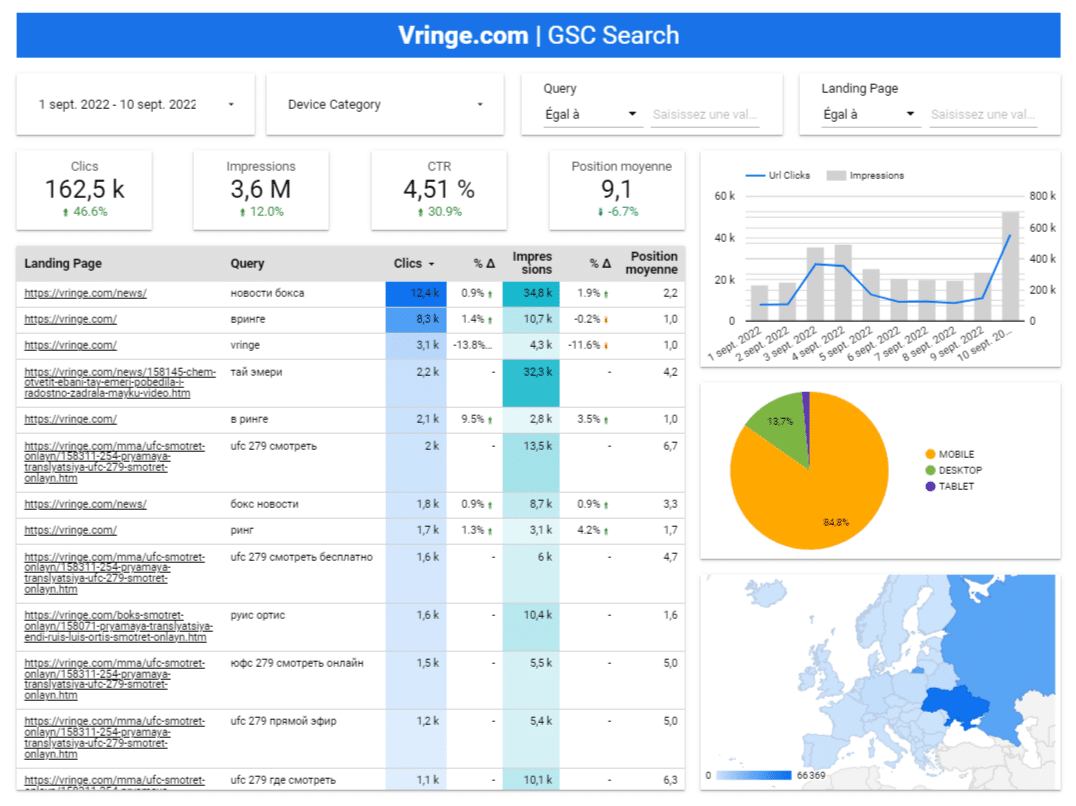This screenshot has height=806, width=1076.
Task: Open vringe.com link in vringe query row
Action: [x=71, y=345]
